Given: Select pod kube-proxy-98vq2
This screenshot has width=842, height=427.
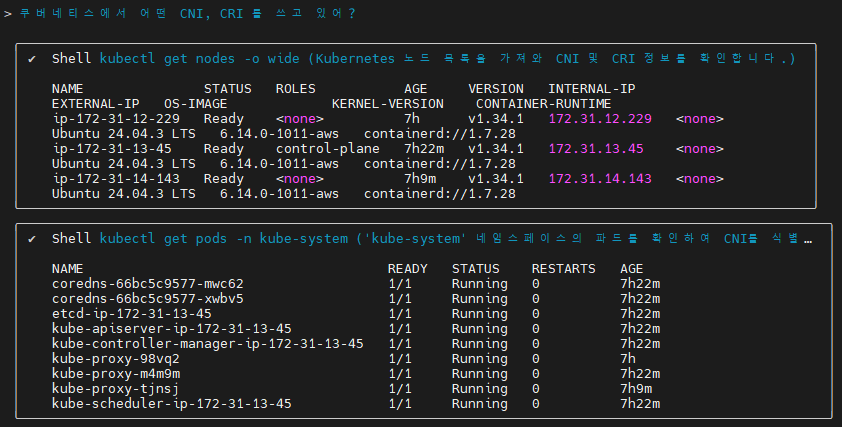Looking at the screenshot, I should (115, 359).
